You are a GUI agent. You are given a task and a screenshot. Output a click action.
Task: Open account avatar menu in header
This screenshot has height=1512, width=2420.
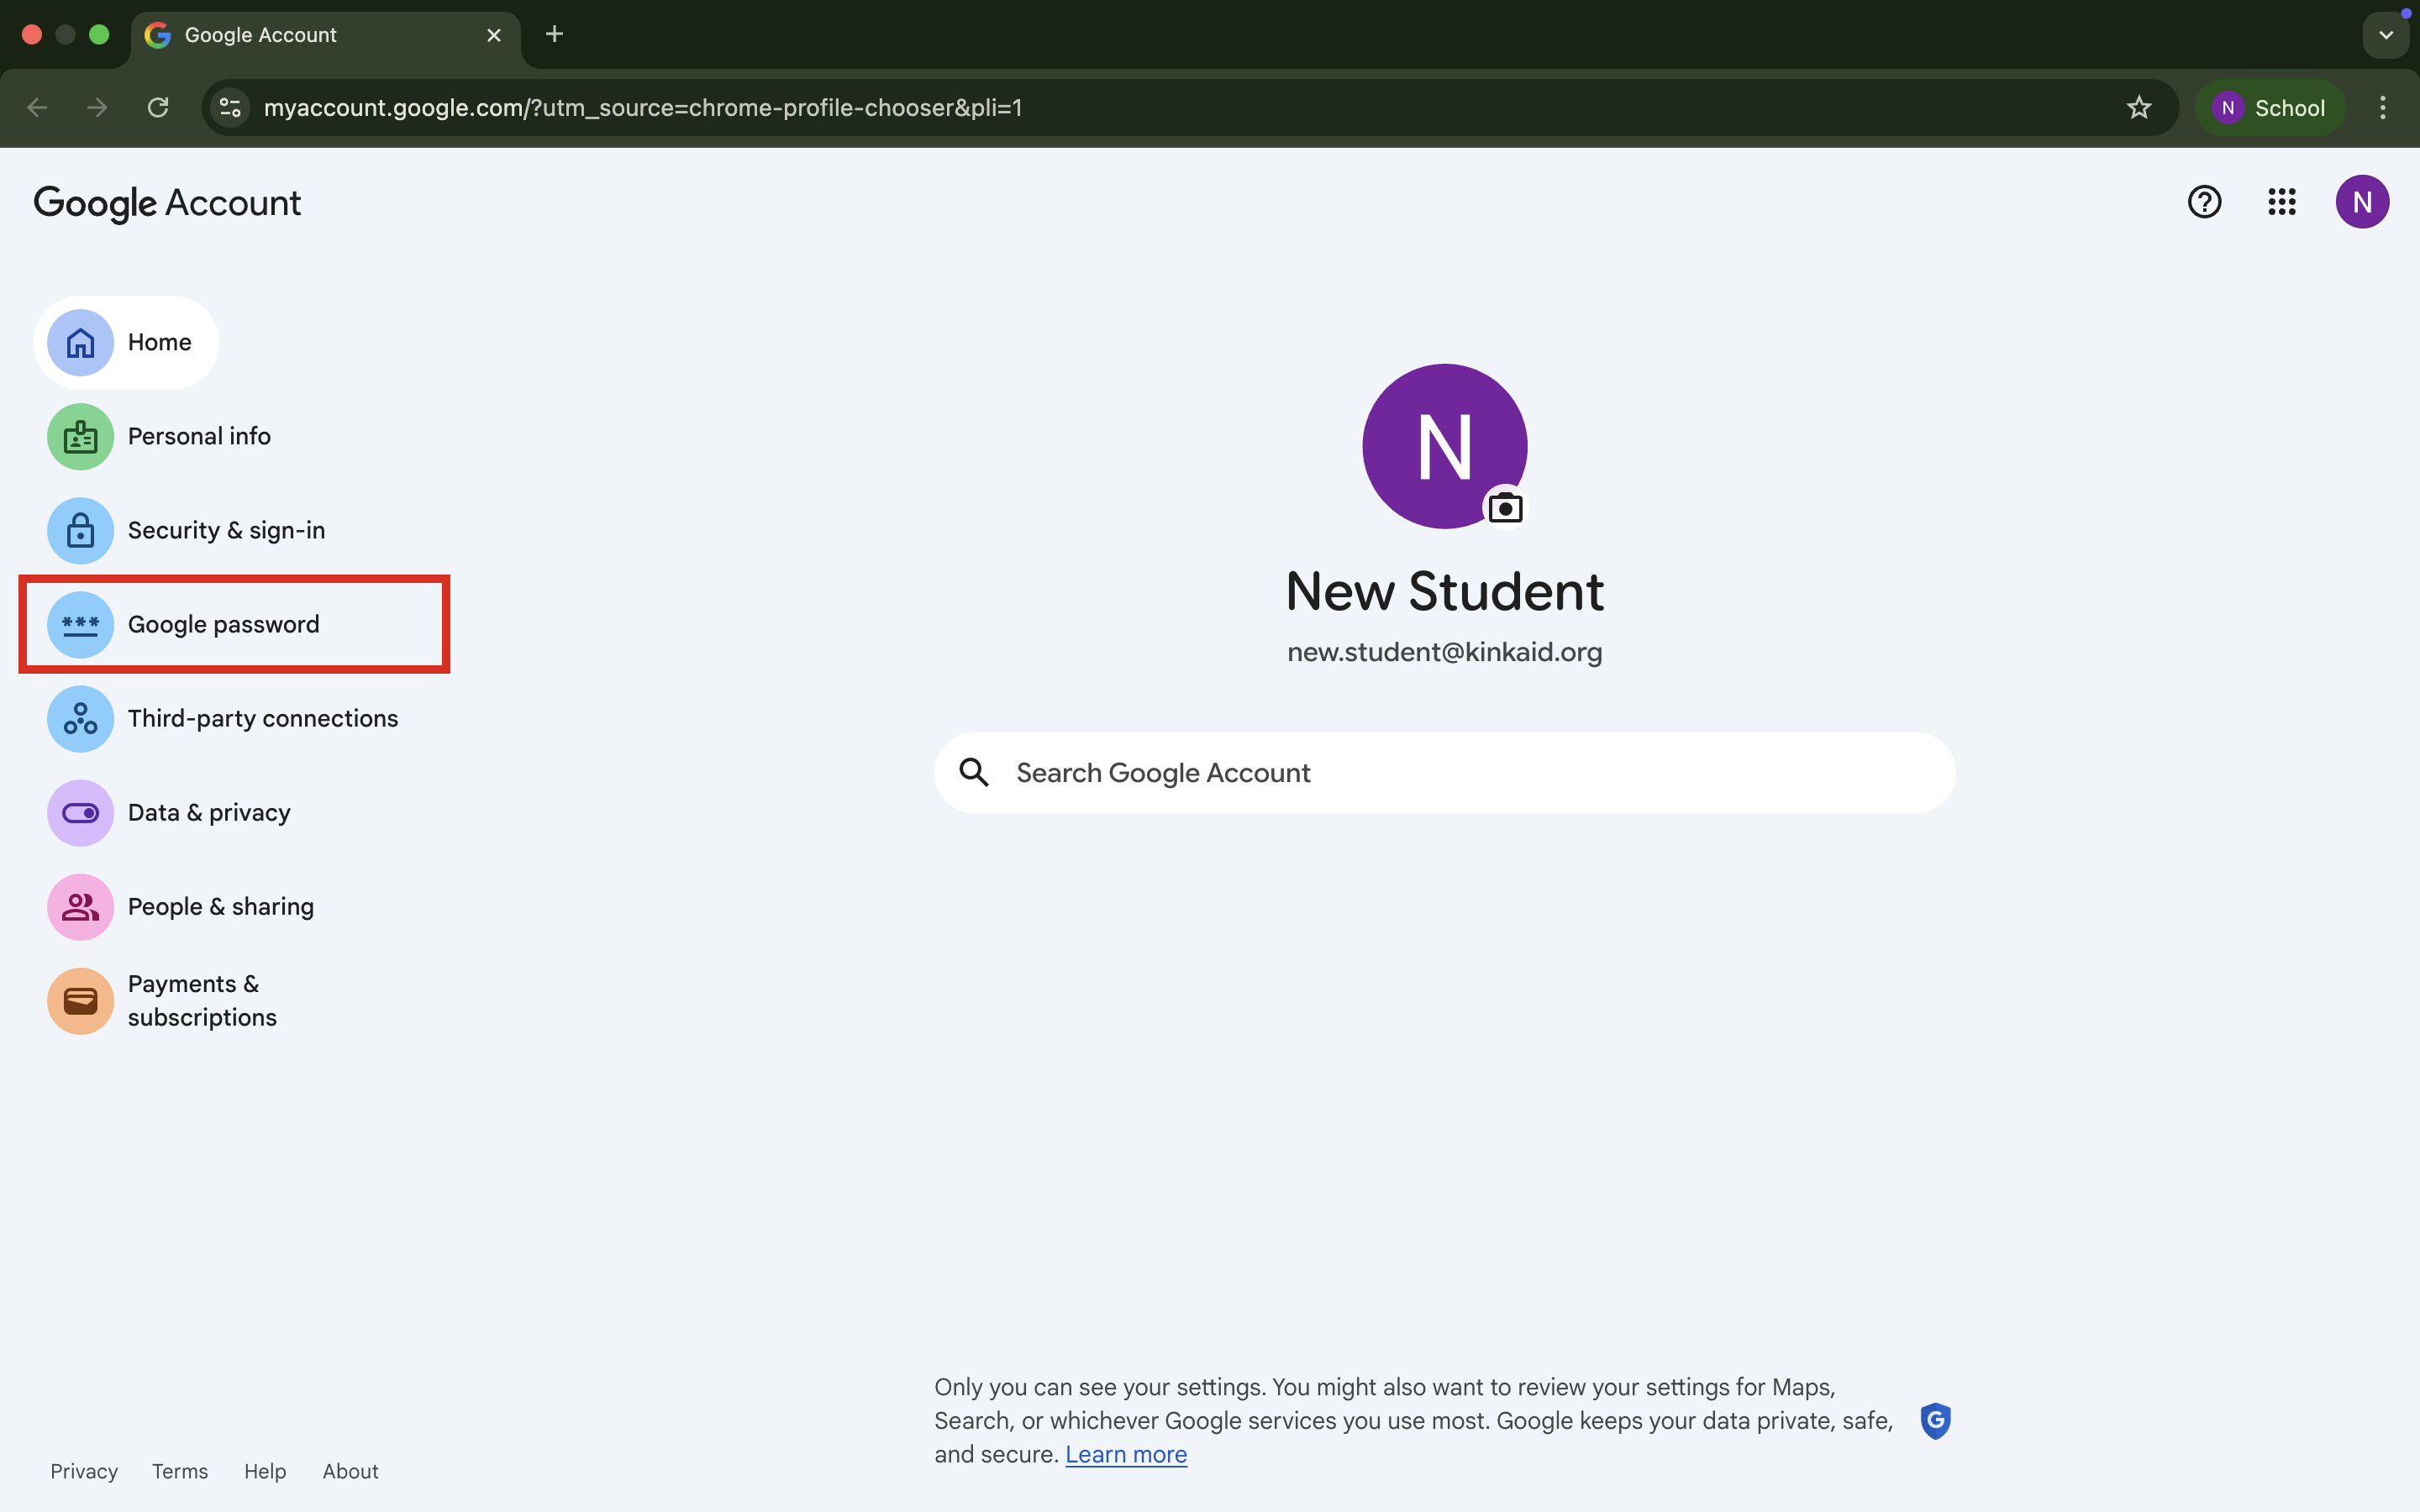[x=2361, y=202]
